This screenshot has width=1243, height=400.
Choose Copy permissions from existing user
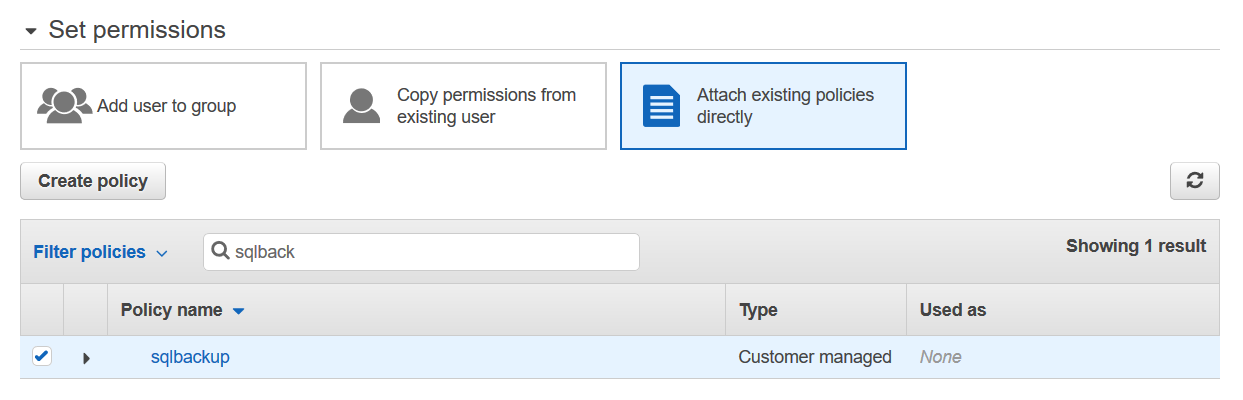coord(463,106)
